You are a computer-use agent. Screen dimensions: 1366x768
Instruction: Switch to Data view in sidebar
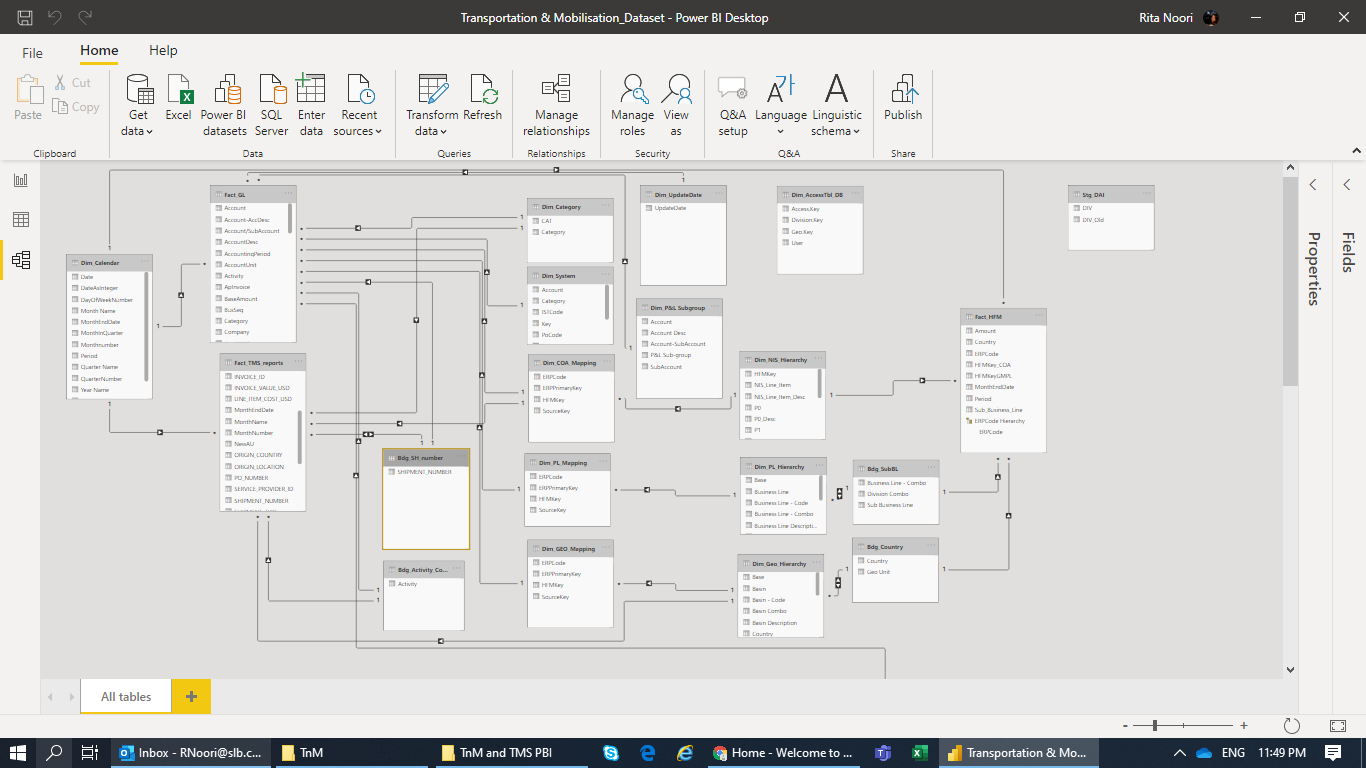(20, 220)
